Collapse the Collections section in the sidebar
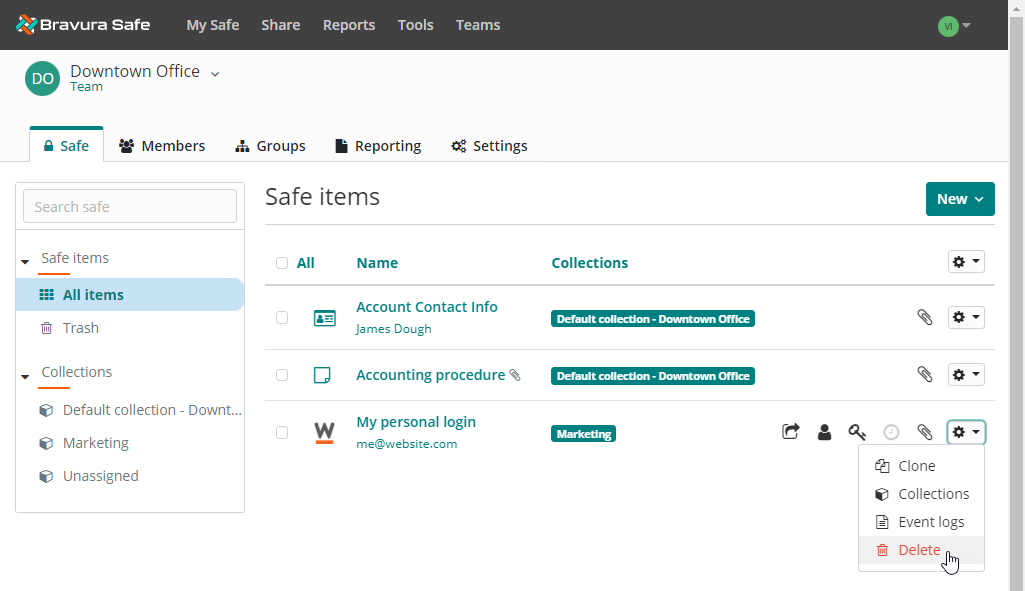This screenshot has height=591, width=1025. (x=25, y=371)
